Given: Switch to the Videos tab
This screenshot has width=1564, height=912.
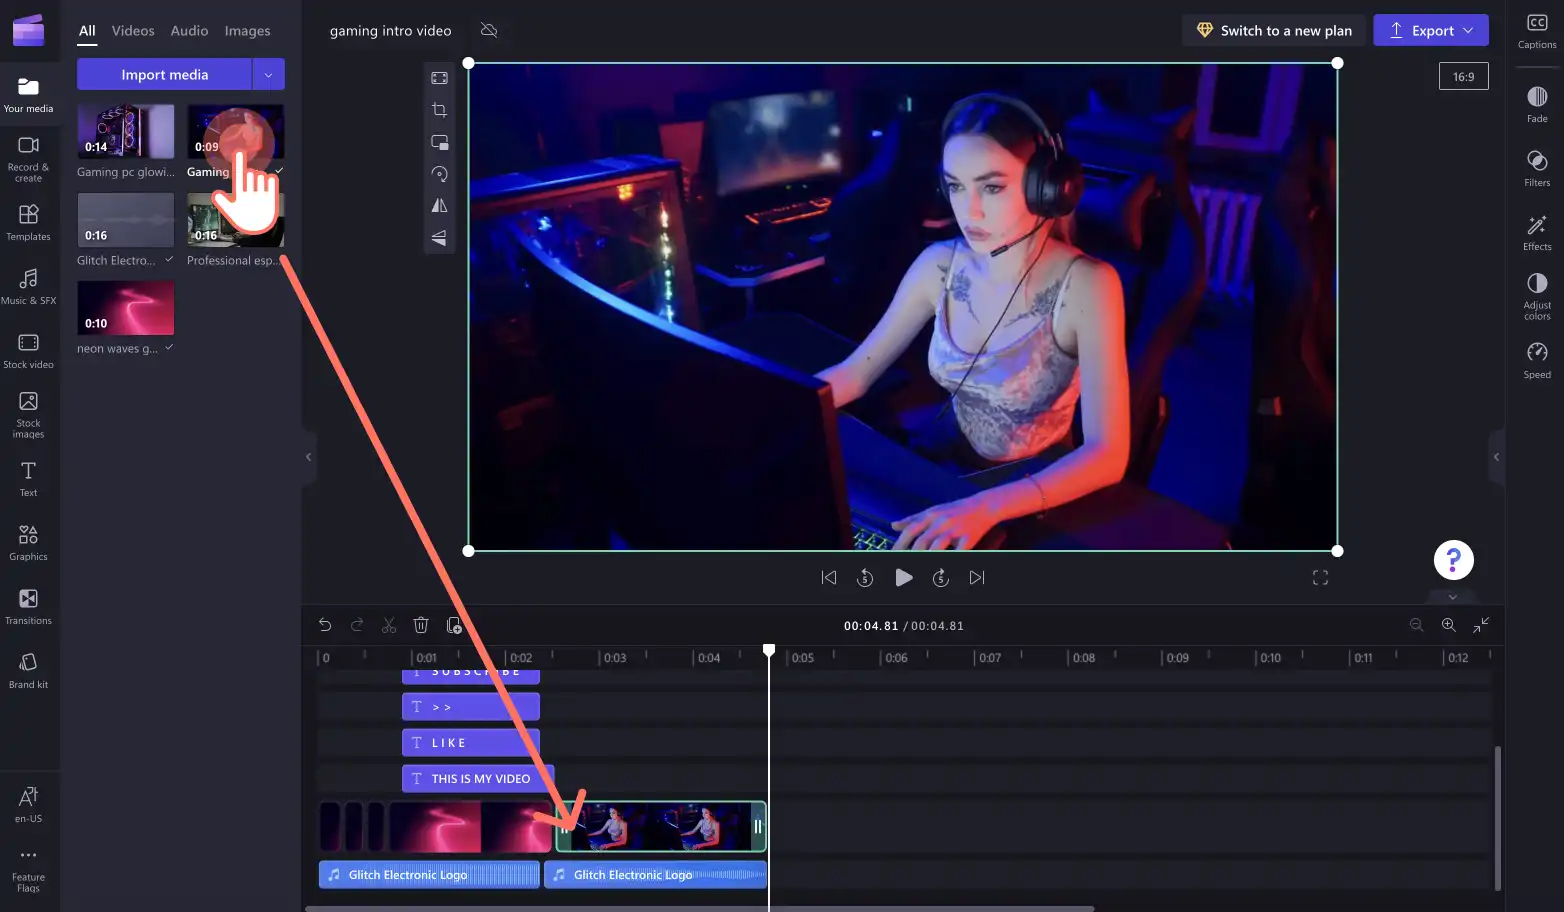Looking at the screenshot, I should (x=133, y=31).
